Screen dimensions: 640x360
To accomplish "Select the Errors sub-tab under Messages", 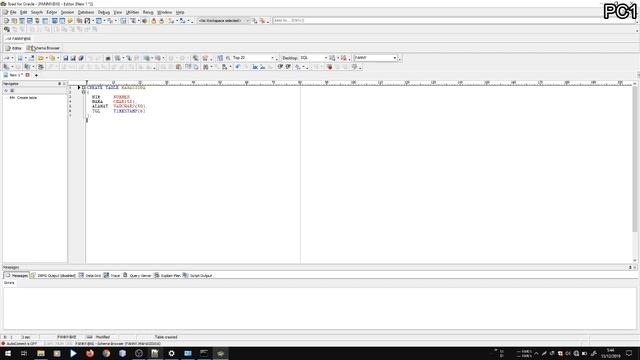I will click(9, 282).
